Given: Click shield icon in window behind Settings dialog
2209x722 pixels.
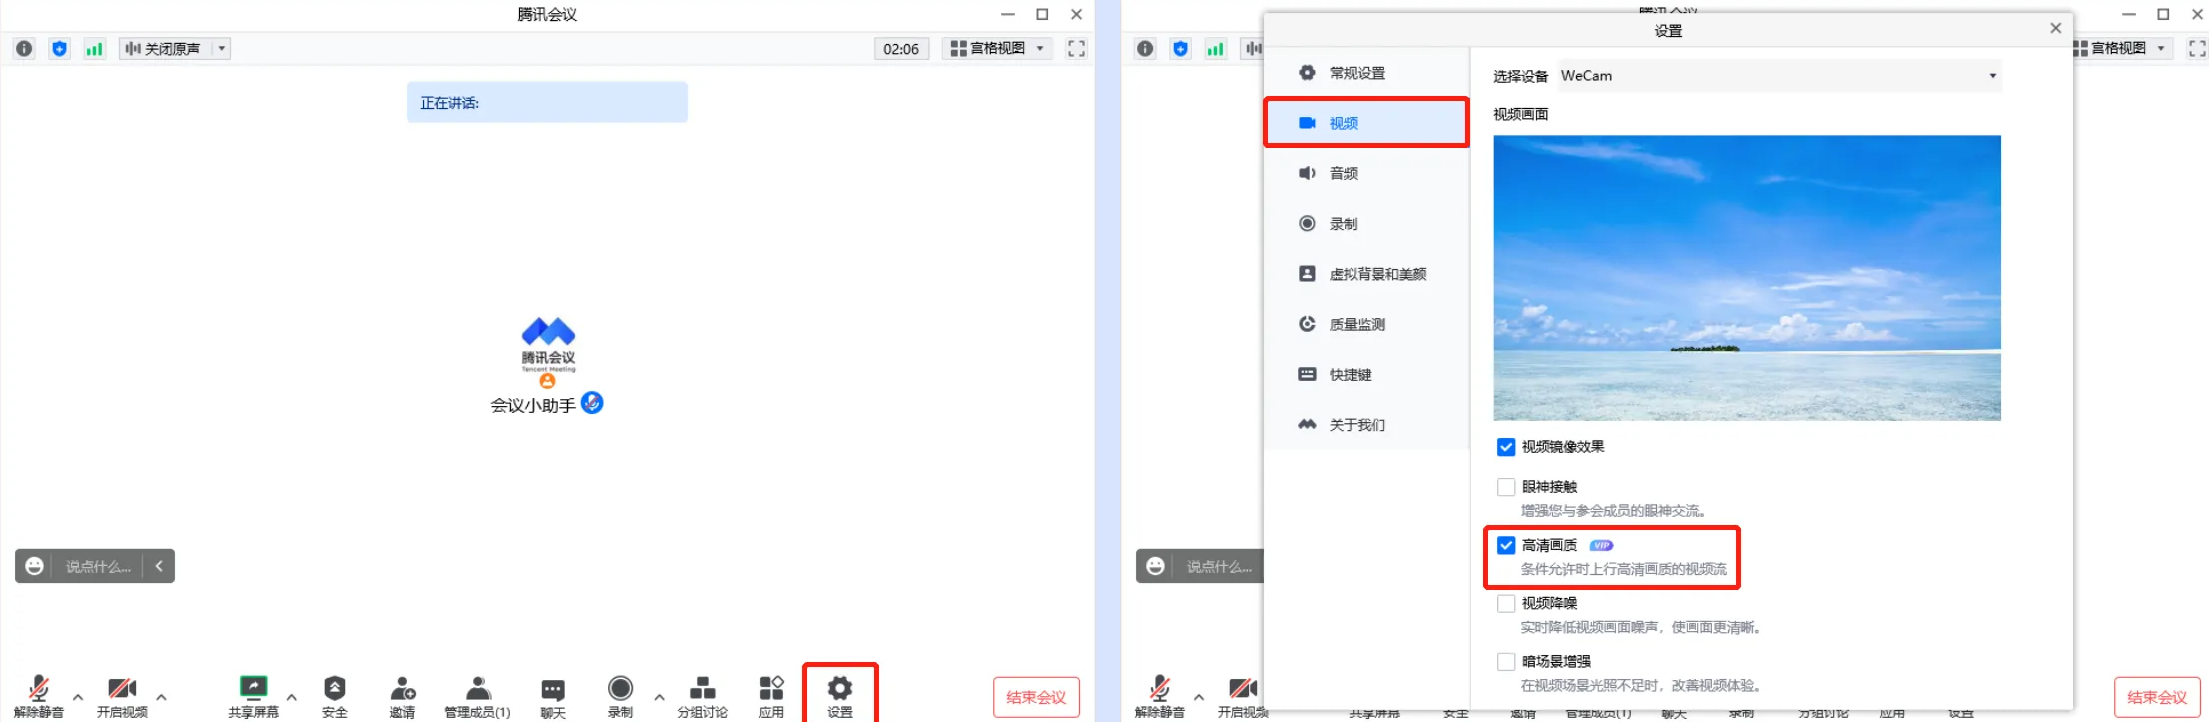Looking at the screenshot, I should coord(1180,49).
